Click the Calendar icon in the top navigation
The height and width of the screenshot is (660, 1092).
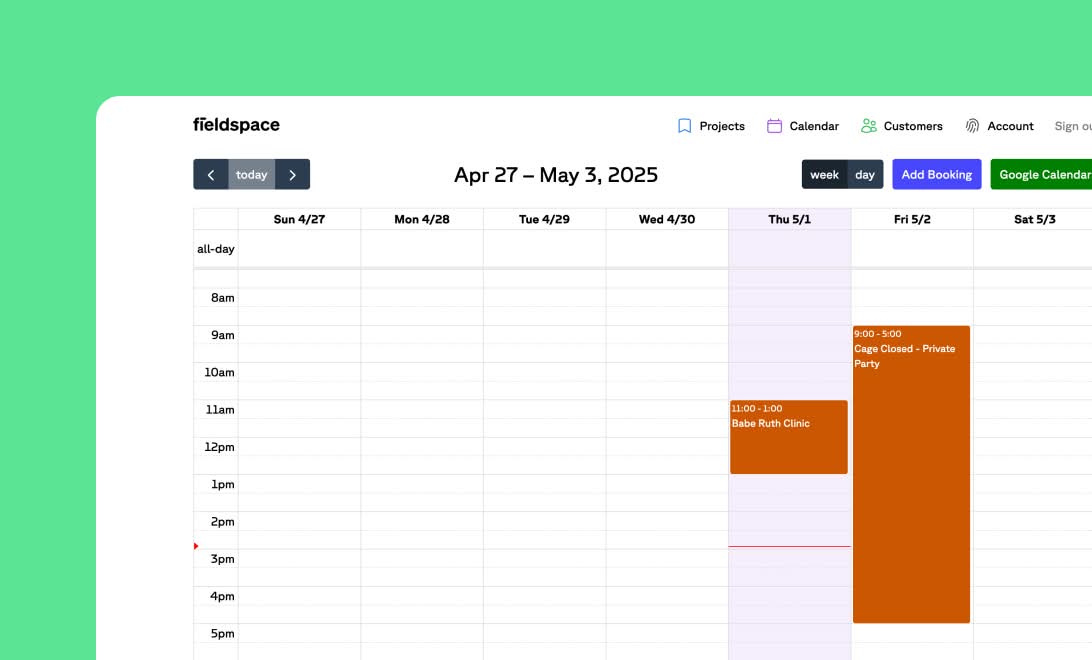click(774, 126)
